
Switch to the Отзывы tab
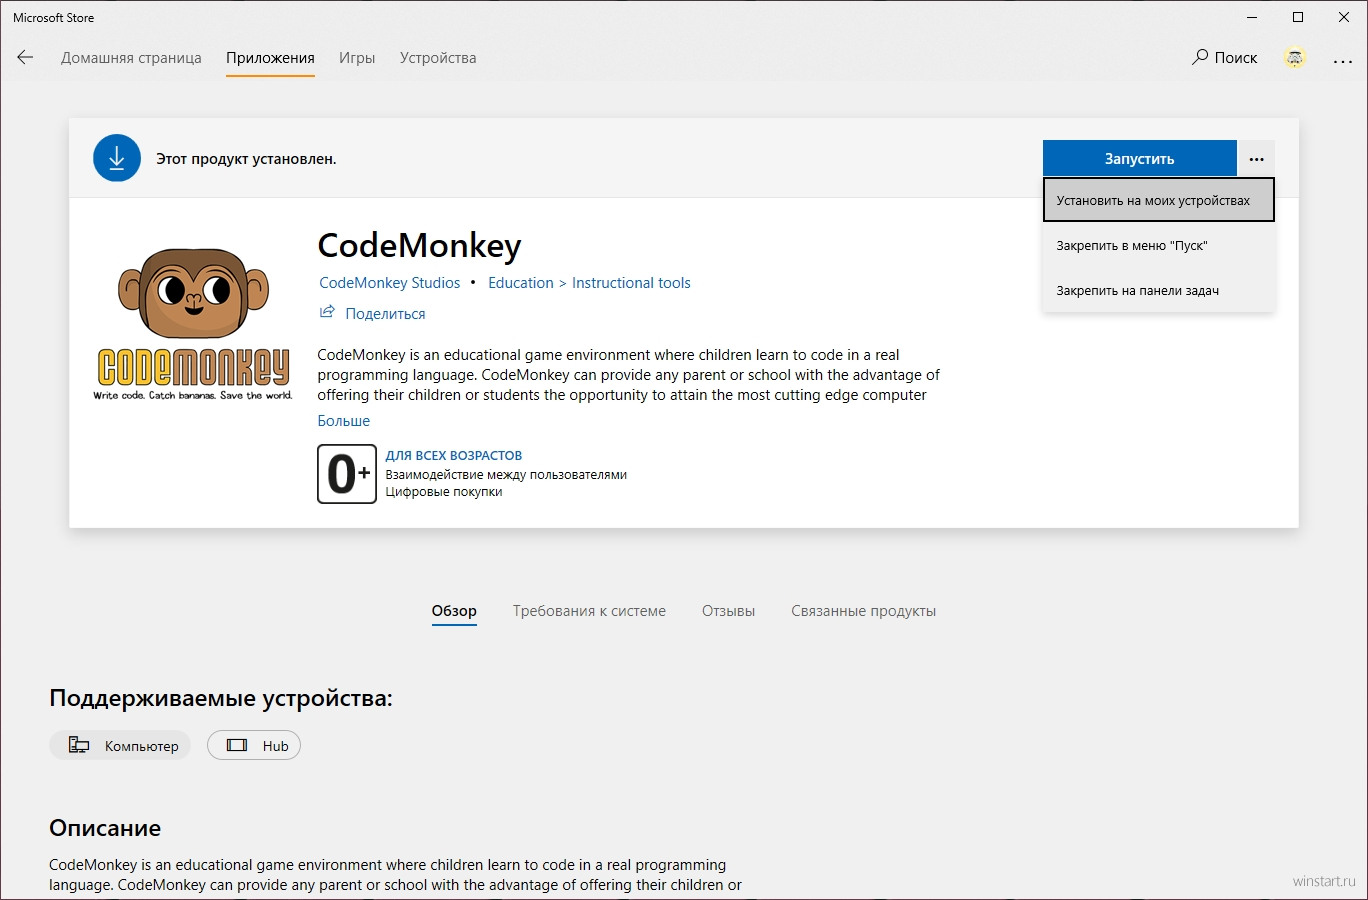pyautogui.click(x=728, y=611)
